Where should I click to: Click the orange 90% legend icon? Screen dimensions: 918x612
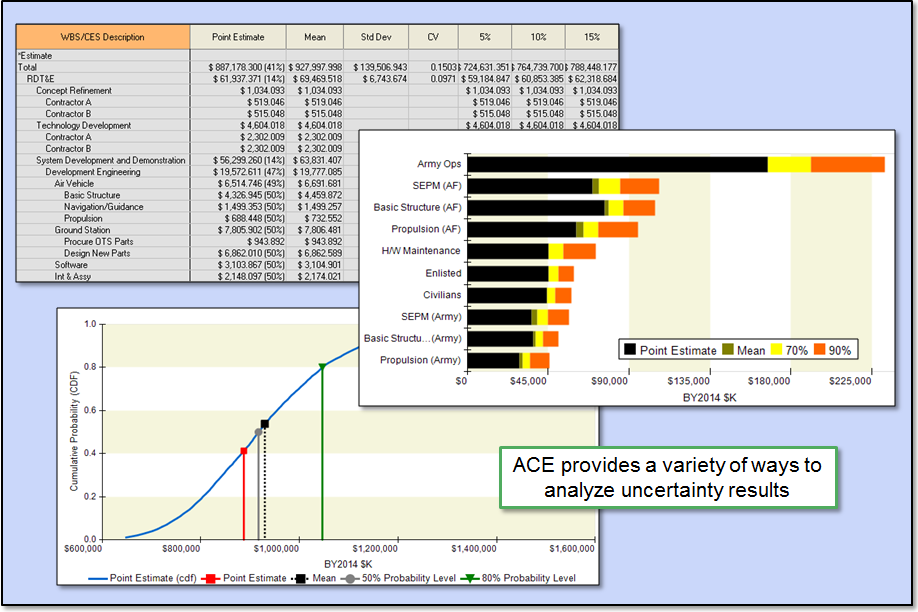(x=819, y=350)
